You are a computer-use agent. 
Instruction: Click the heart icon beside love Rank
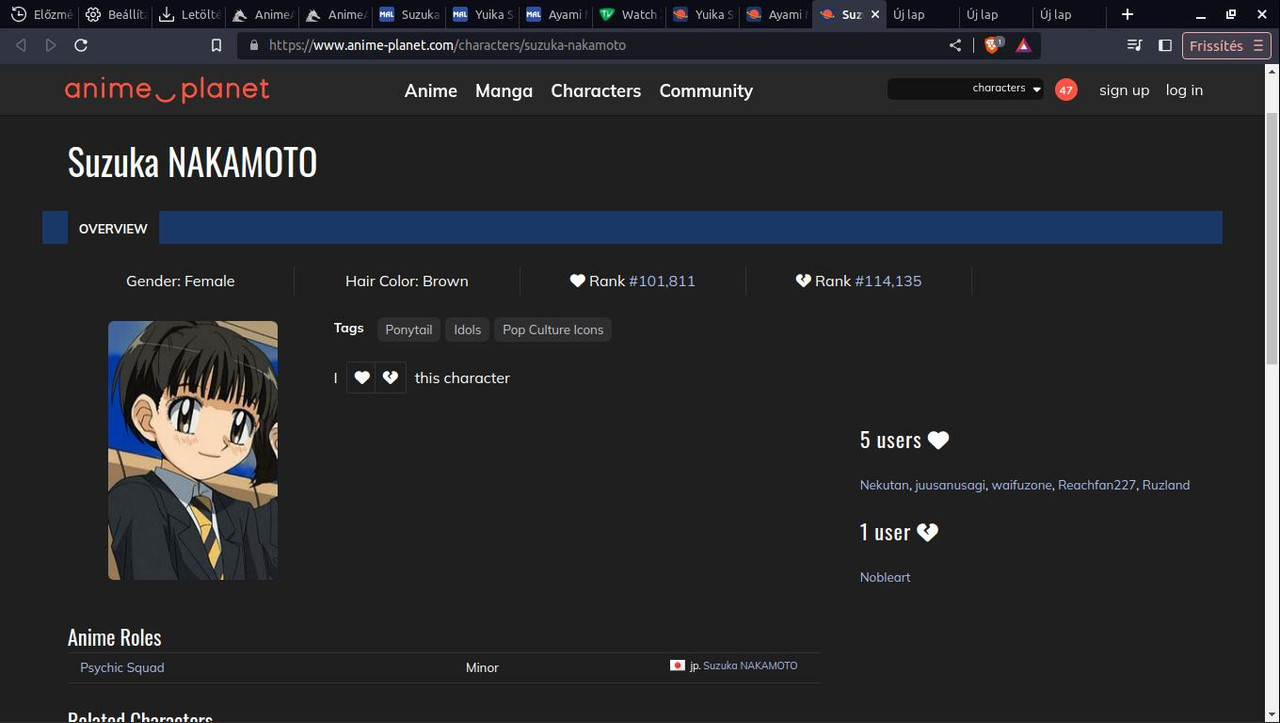[x=577, y=281]
